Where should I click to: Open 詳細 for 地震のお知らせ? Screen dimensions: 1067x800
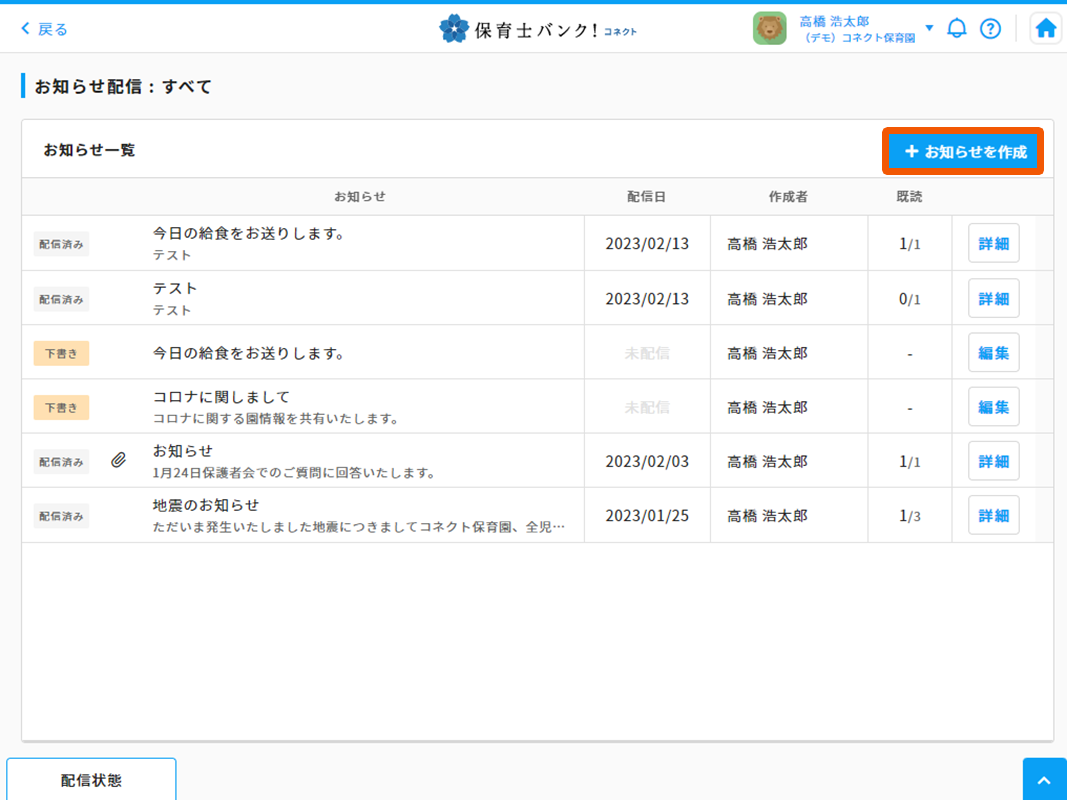[x=993, y=516]
